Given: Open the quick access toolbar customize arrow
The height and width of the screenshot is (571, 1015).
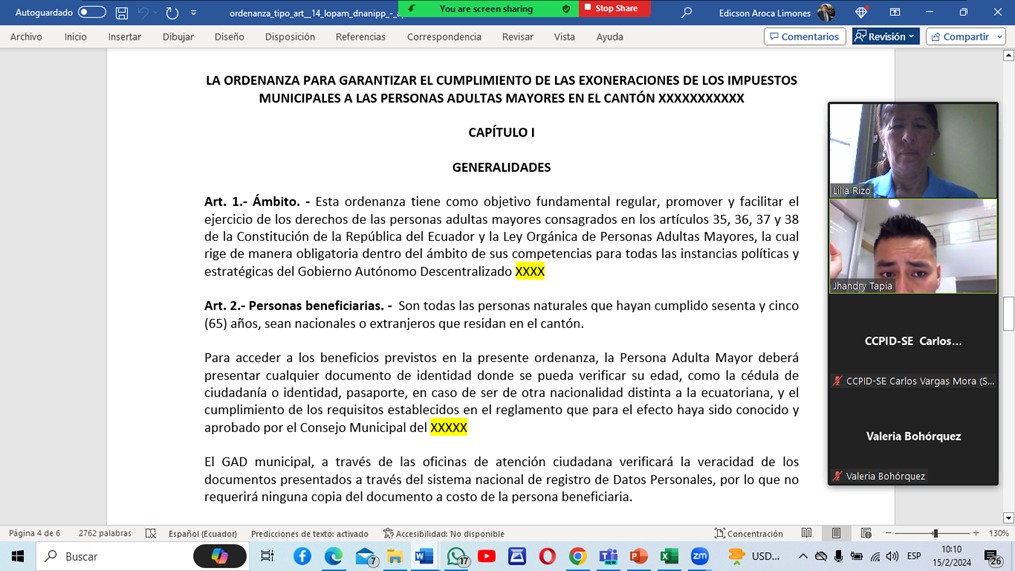Looking at the screenshot, I should click(194, 13).
